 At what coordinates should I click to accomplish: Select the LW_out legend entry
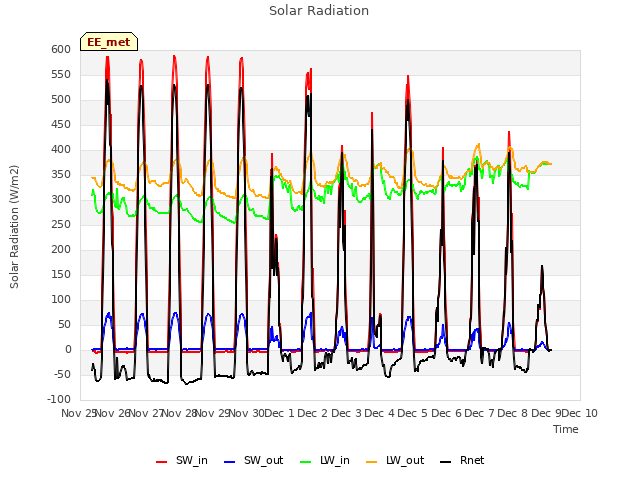[x=395, y=460]
